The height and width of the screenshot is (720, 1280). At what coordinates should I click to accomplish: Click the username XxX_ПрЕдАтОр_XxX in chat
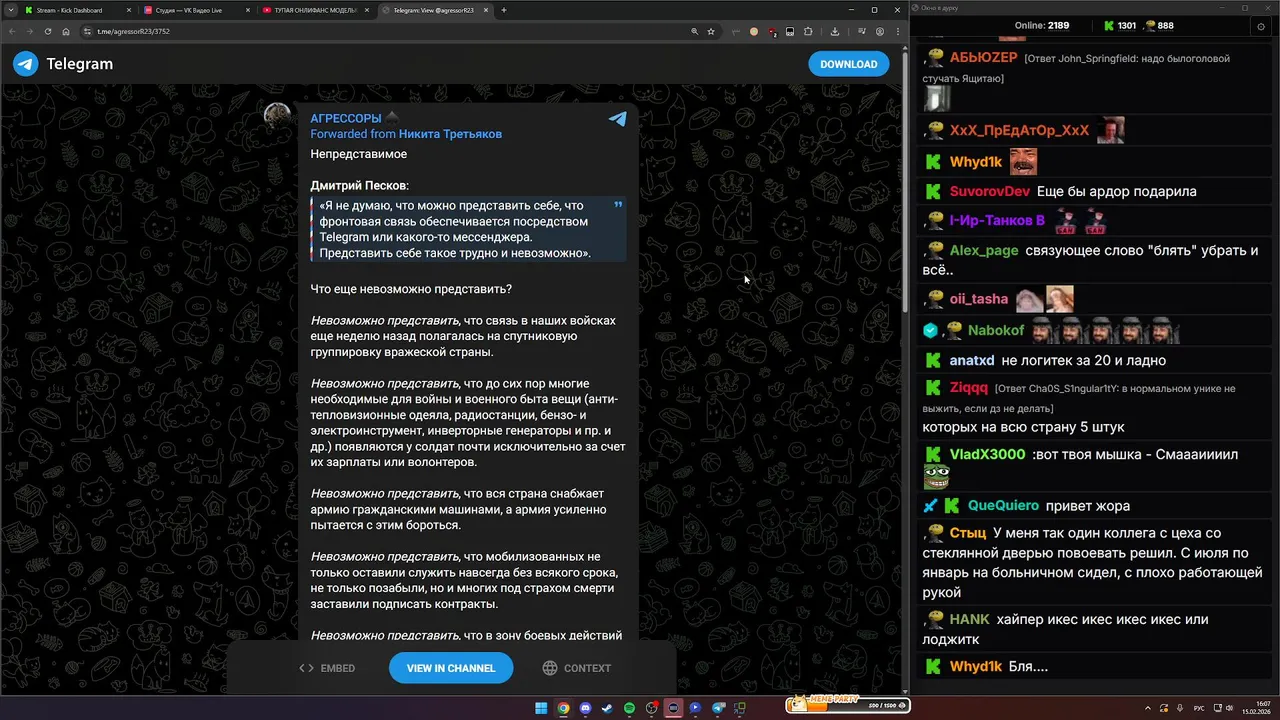click(x=1019, y=131)
